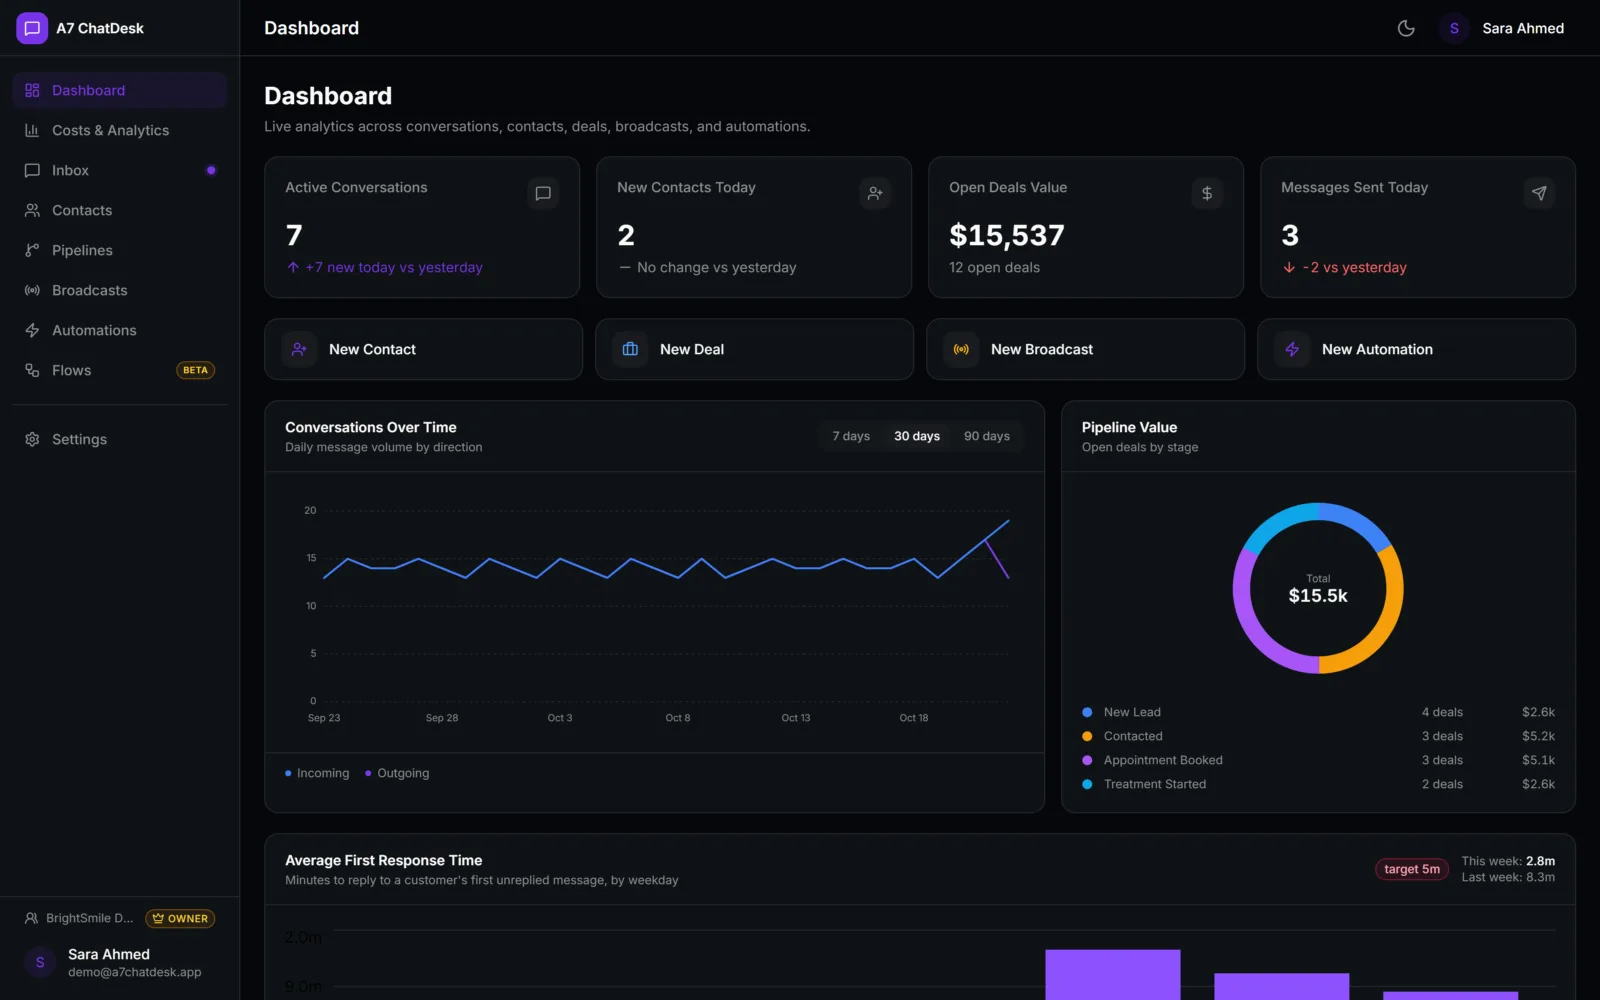This screenshot has width=1600, height=1000.
Task: Select Pipelines in the sidebar
Action: tap(120, 250)
